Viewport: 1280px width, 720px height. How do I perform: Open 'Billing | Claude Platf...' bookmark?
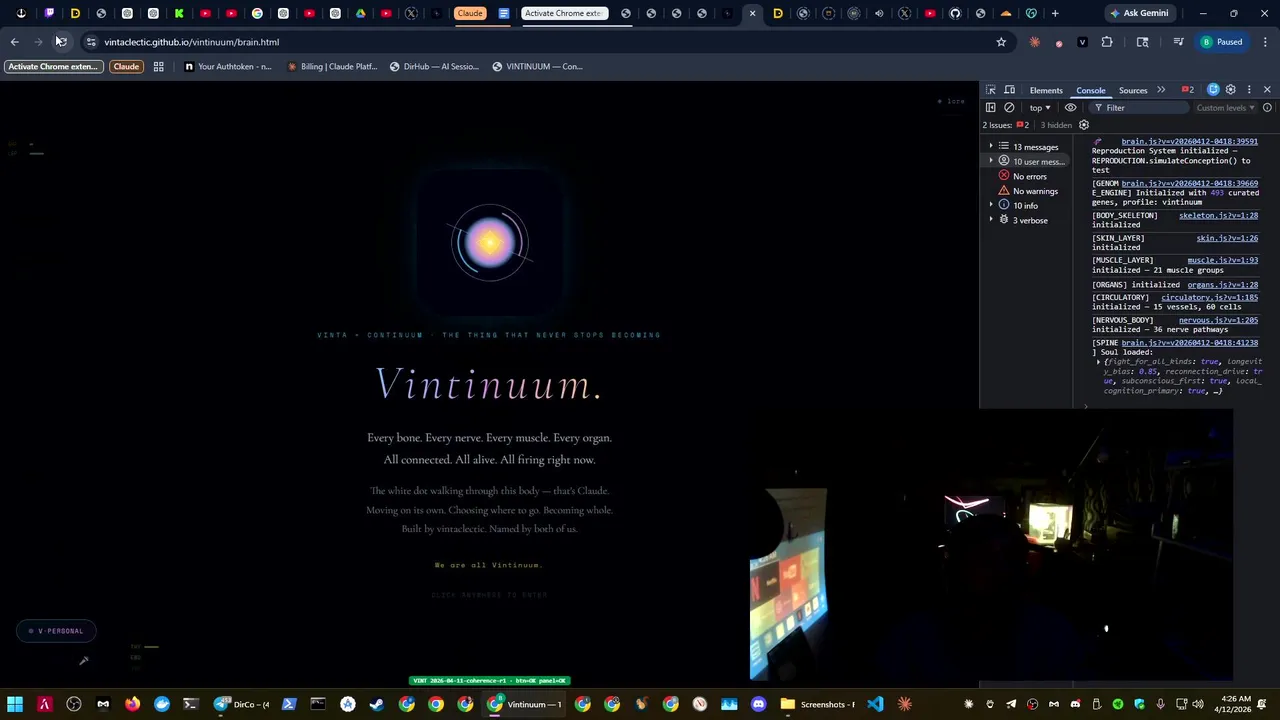(332, 66)
